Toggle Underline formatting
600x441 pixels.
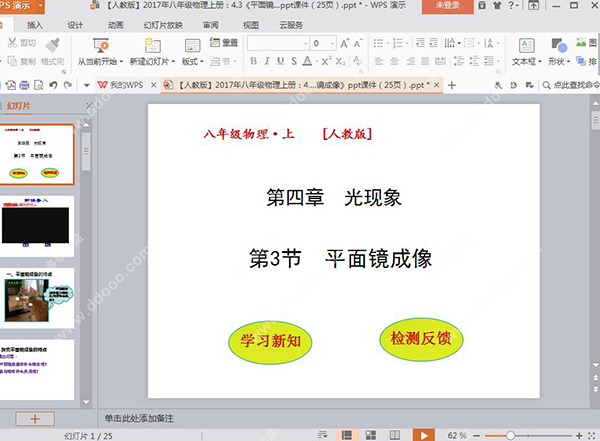tap(280, 61)
